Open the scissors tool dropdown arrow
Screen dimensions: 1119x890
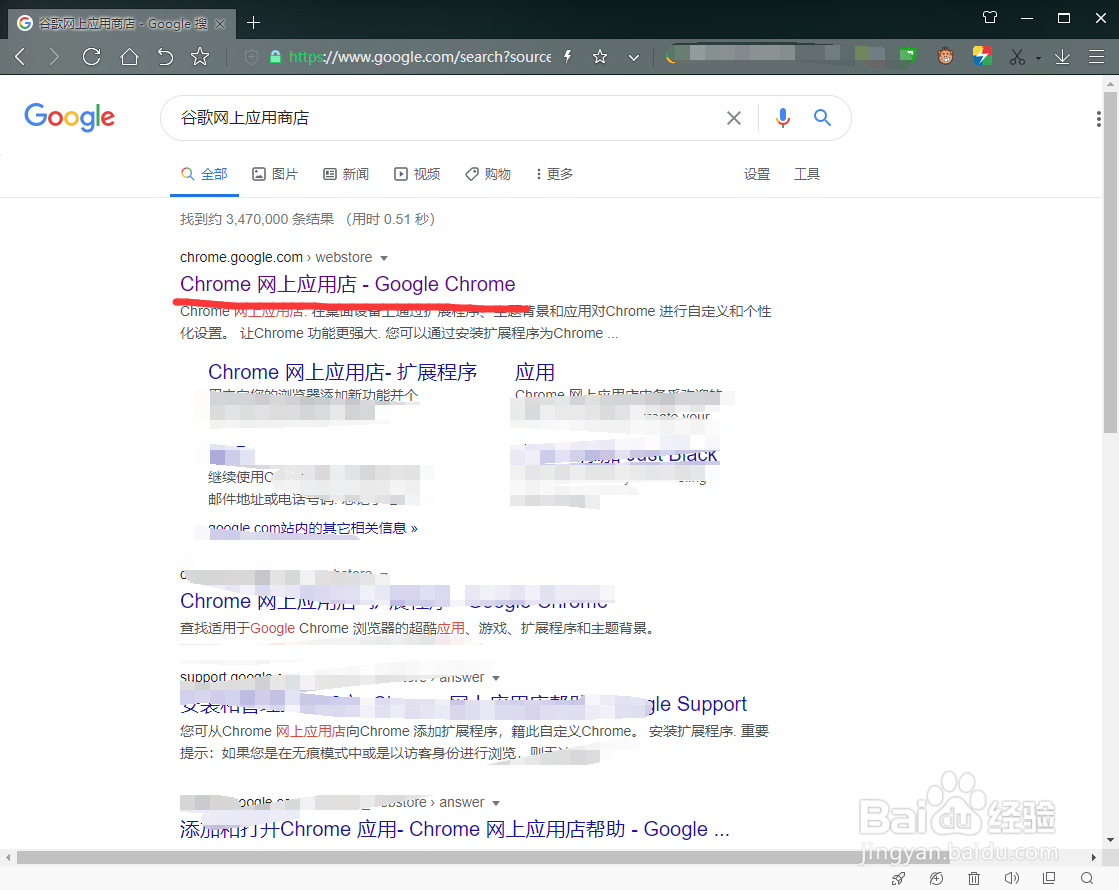tap(1038, 58)
